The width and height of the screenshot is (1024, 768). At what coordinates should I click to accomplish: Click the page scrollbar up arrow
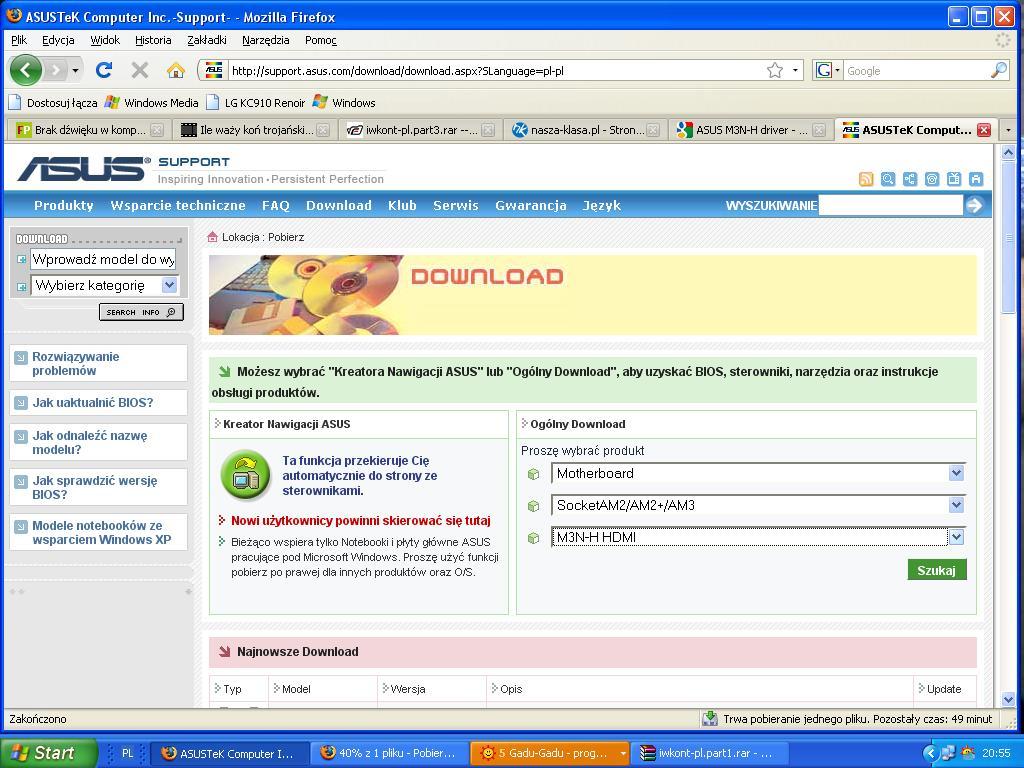tap(1008, 152)
